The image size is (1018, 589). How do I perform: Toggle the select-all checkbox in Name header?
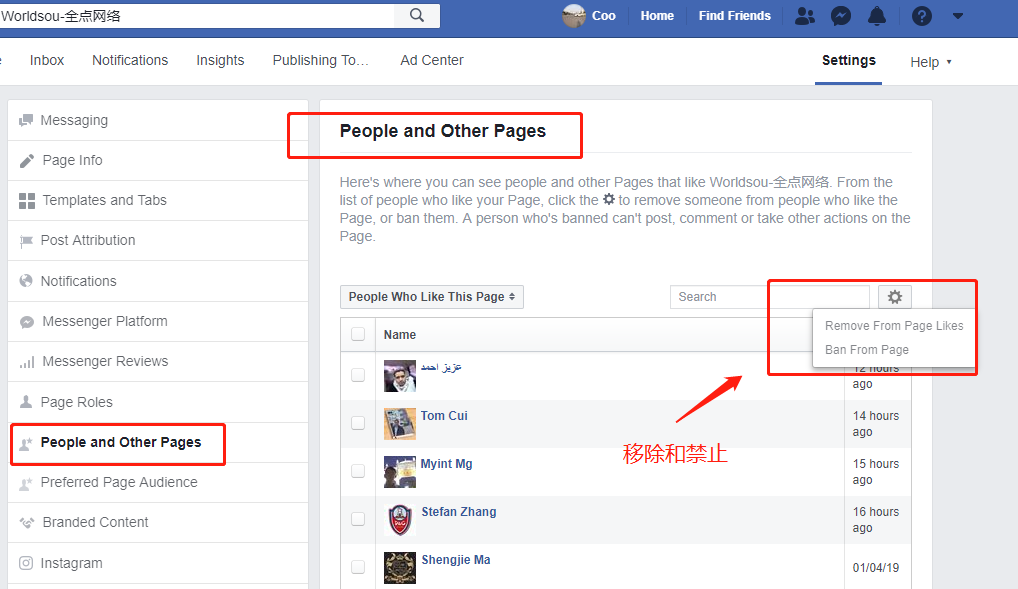(x=358, y=334)
